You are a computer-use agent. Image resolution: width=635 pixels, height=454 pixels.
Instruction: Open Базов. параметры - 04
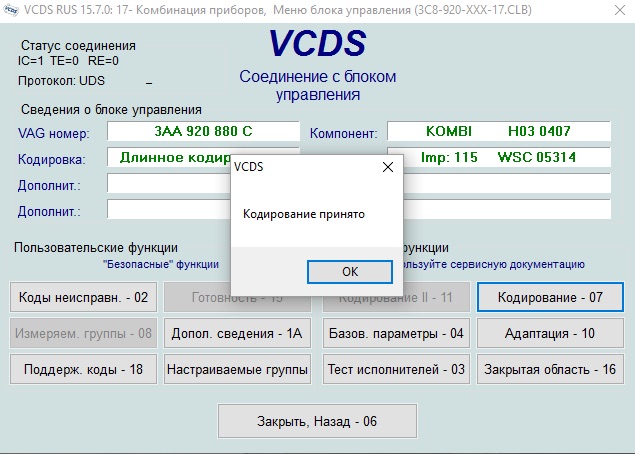click(x=396, y=333)
